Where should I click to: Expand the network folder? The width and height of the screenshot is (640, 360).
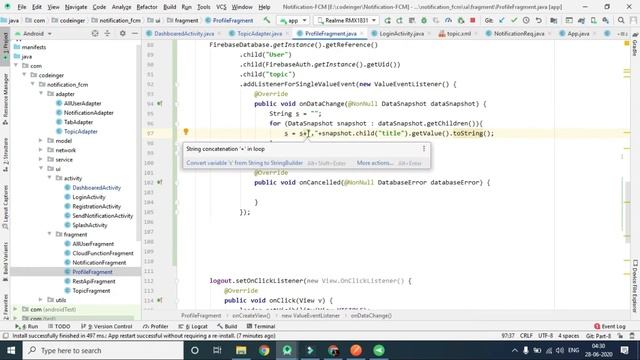[x=41, y=150]
